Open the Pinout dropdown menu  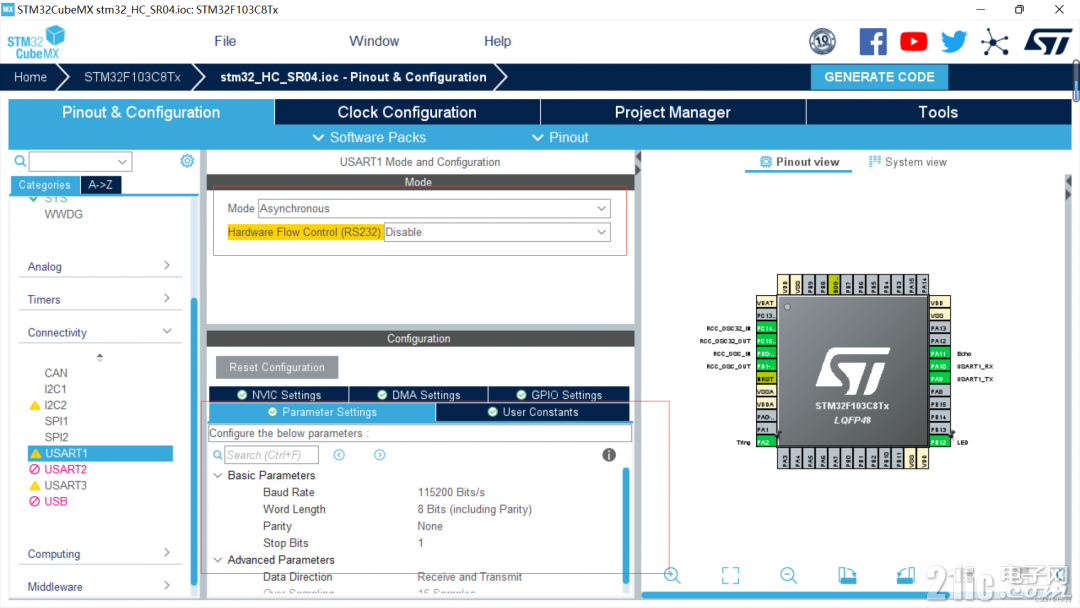[561, 137]
